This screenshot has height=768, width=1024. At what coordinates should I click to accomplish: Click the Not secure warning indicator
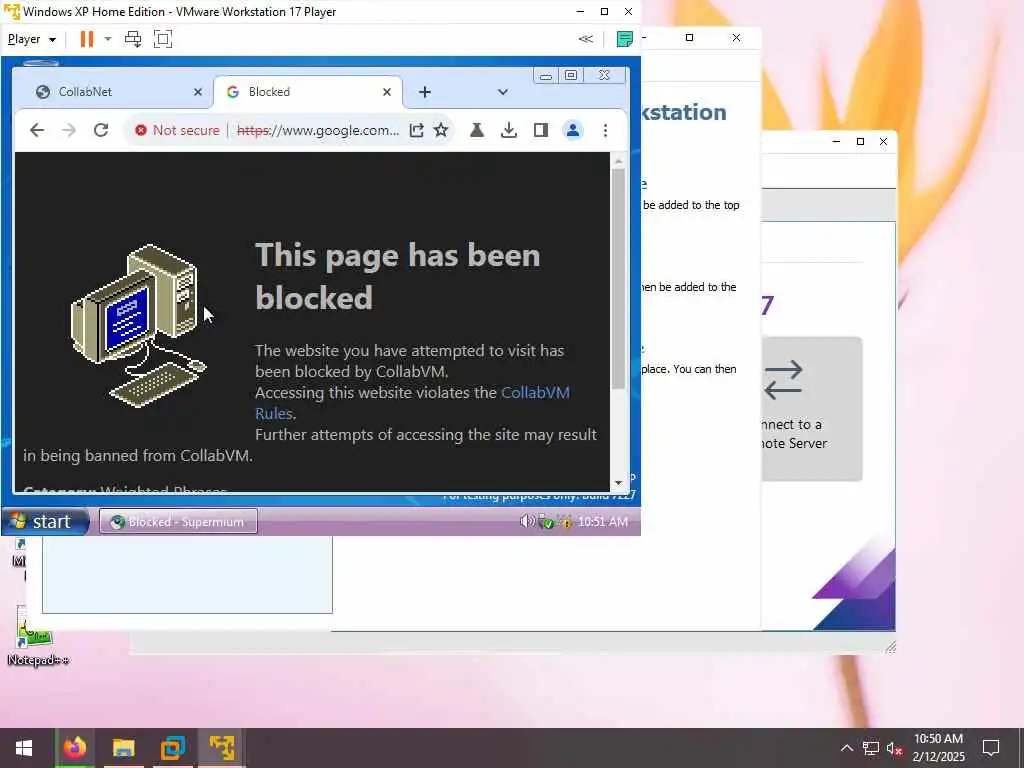[x=177, y=130]
